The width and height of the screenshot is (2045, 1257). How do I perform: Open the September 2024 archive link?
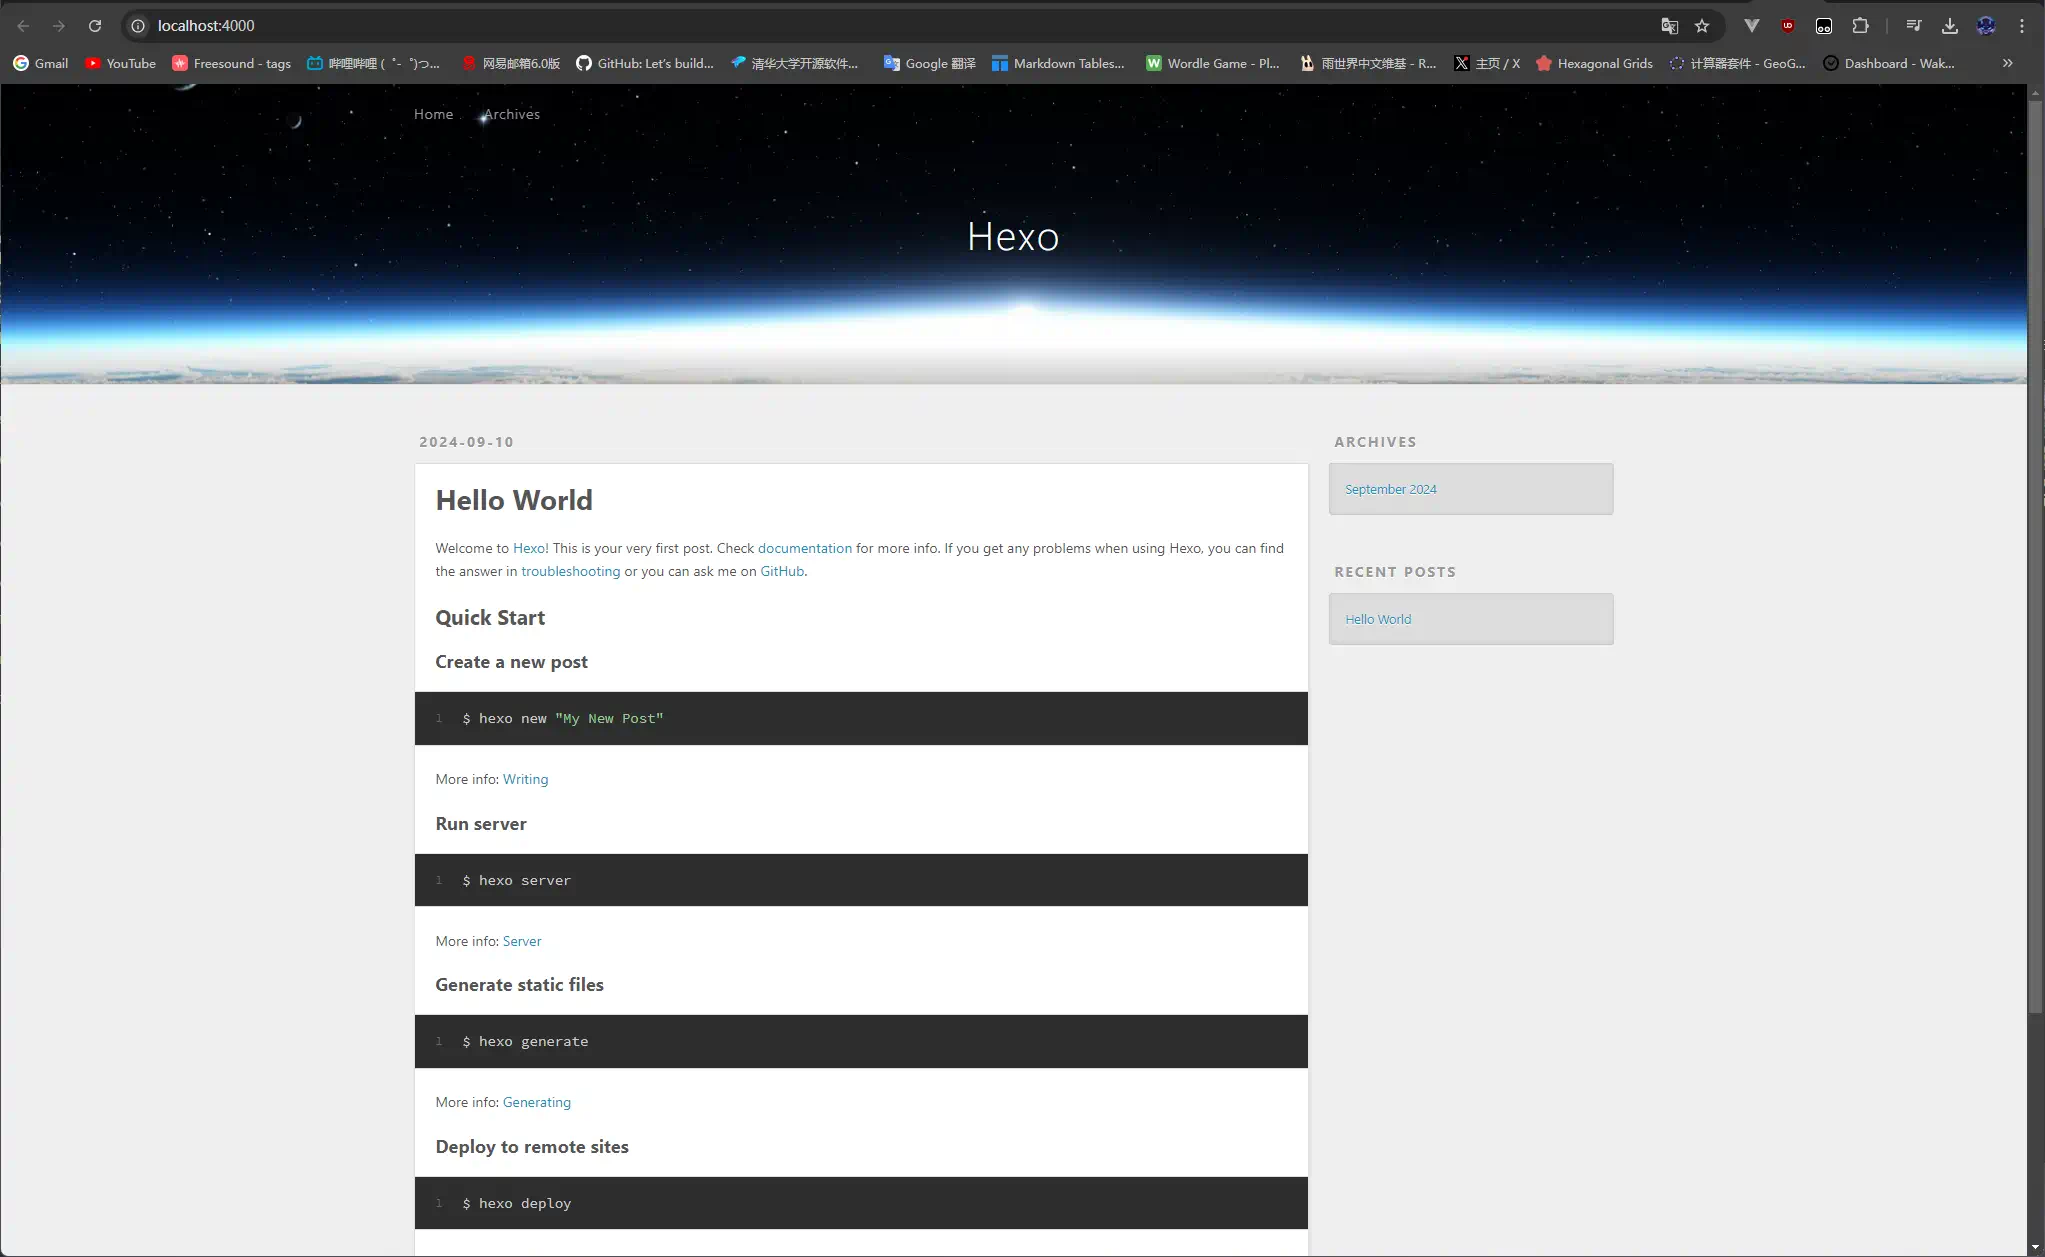[x=1390, y=489]
